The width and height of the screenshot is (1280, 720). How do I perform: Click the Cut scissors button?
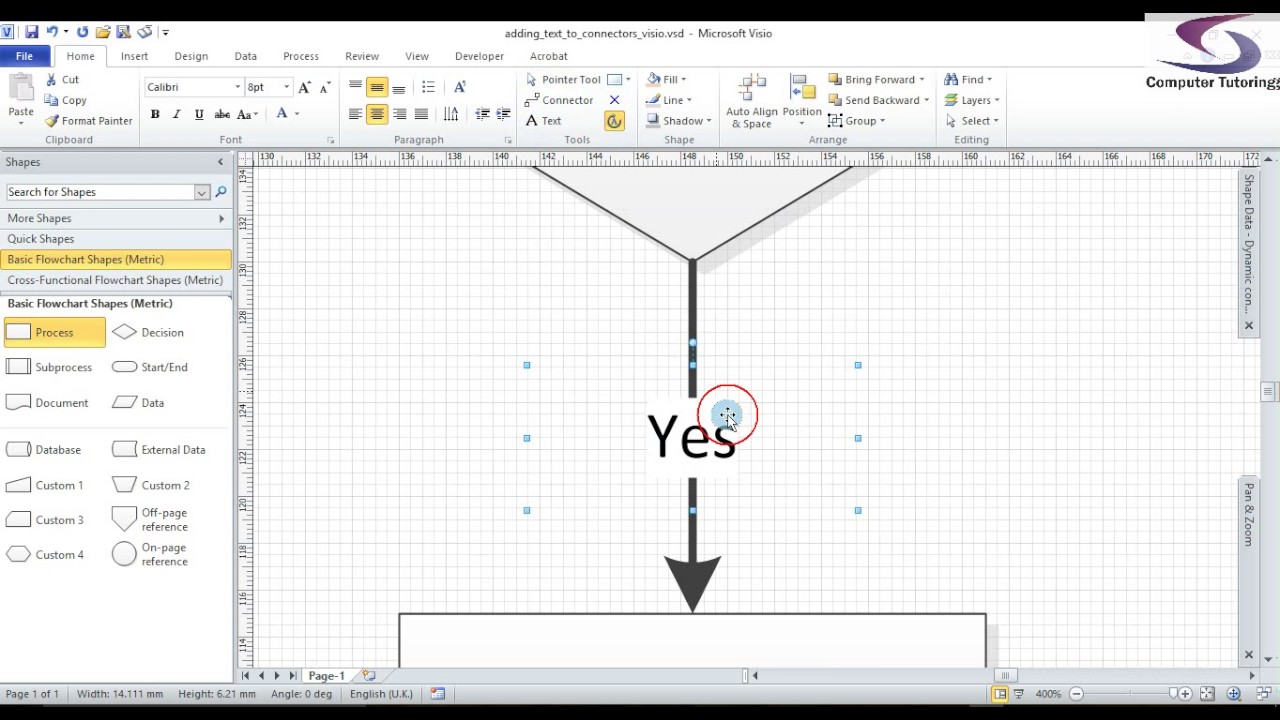pyautogui.click(x=62, y=80)
